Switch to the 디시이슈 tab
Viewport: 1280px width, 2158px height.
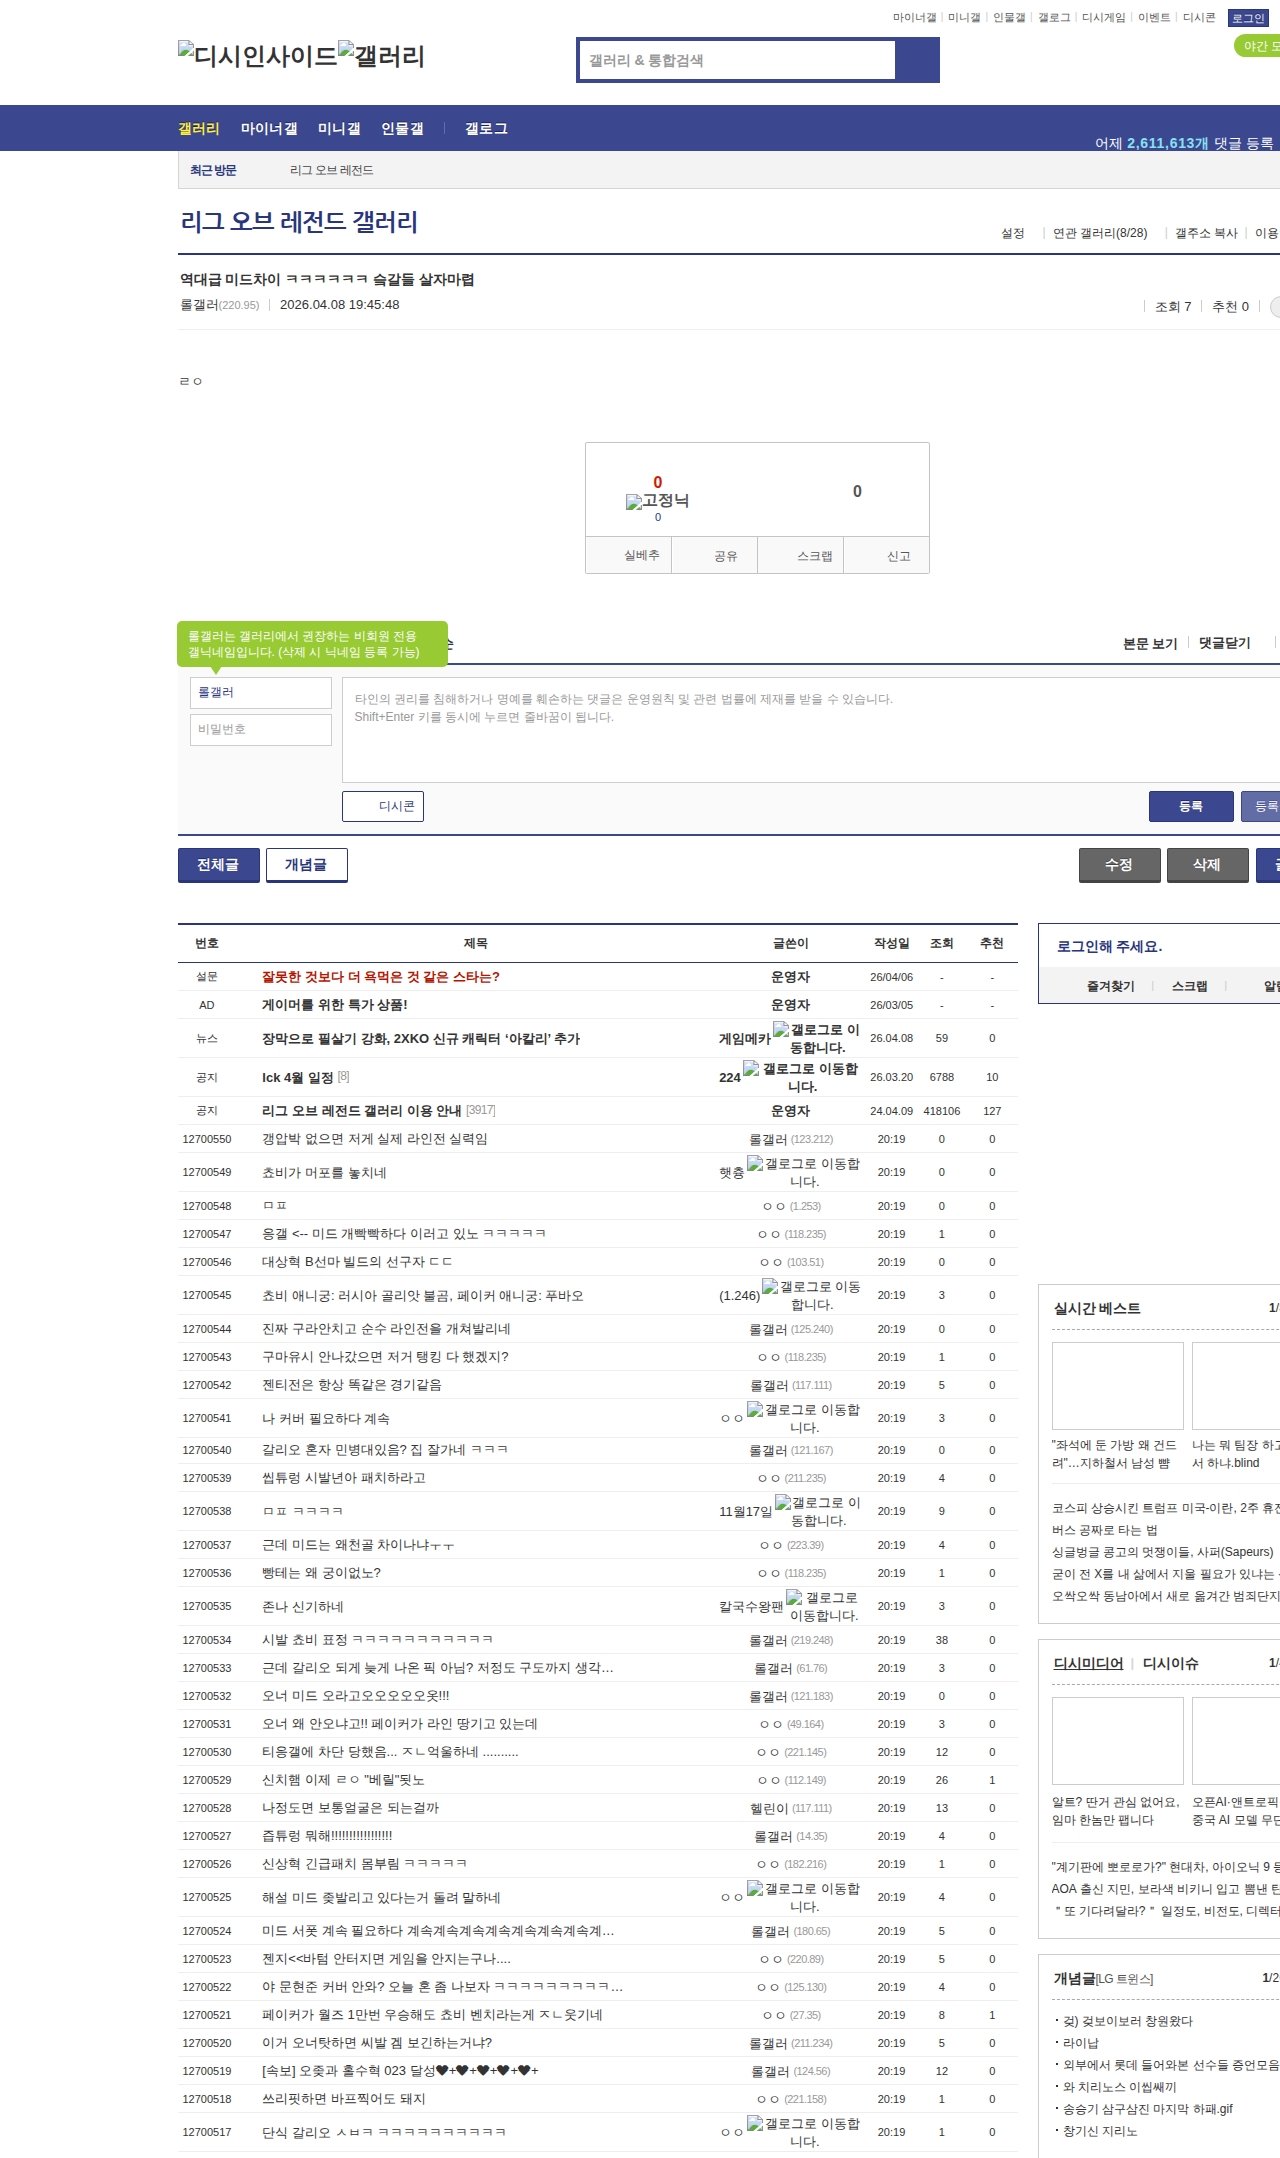coord(1170,1663)
